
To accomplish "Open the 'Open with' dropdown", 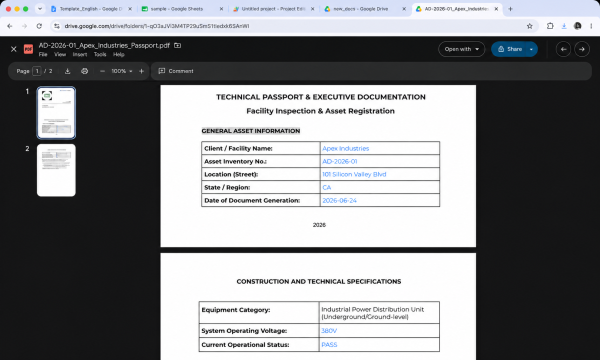I will click(461, 49).
